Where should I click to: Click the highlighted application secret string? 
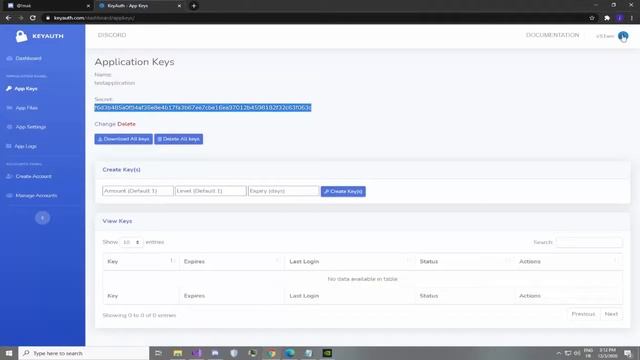click(203, 107)
